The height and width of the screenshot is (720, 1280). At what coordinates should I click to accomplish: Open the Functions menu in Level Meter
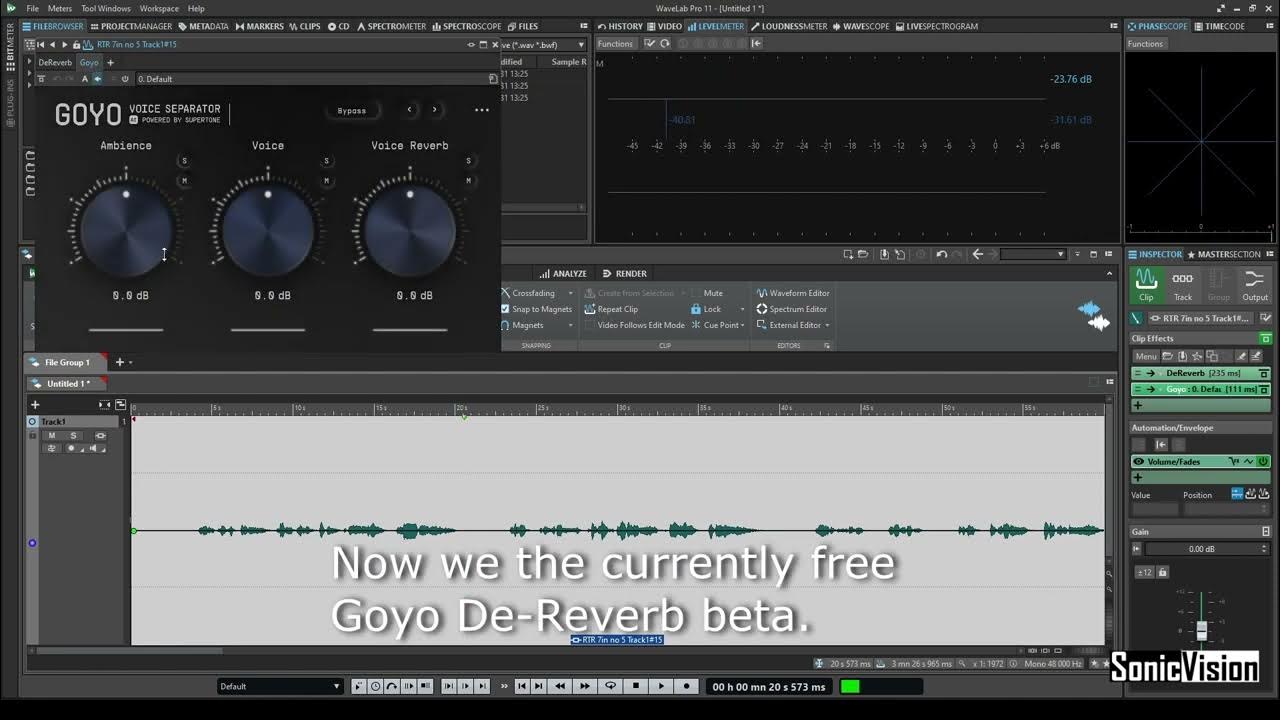click(616, 43)
